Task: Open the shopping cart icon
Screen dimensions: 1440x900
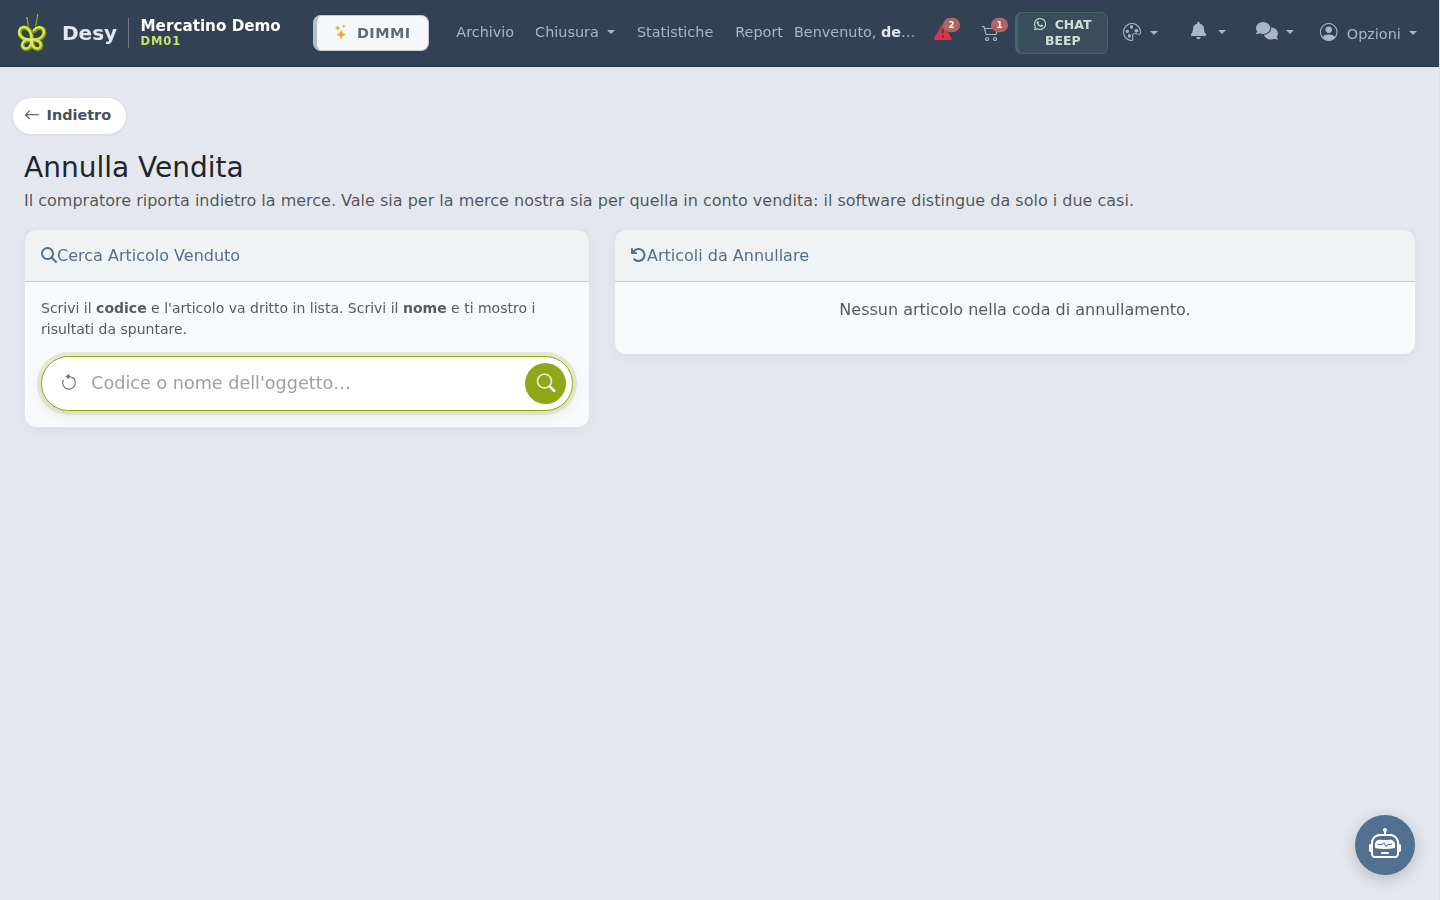Action: [992, 32]
